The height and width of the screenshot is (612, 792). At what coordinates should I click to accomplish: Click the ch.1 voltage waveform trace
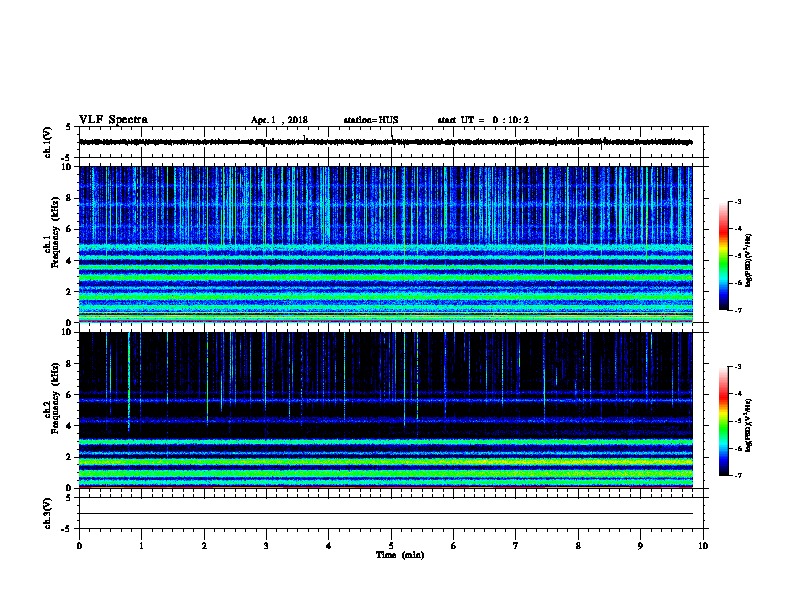click(385, 142)
